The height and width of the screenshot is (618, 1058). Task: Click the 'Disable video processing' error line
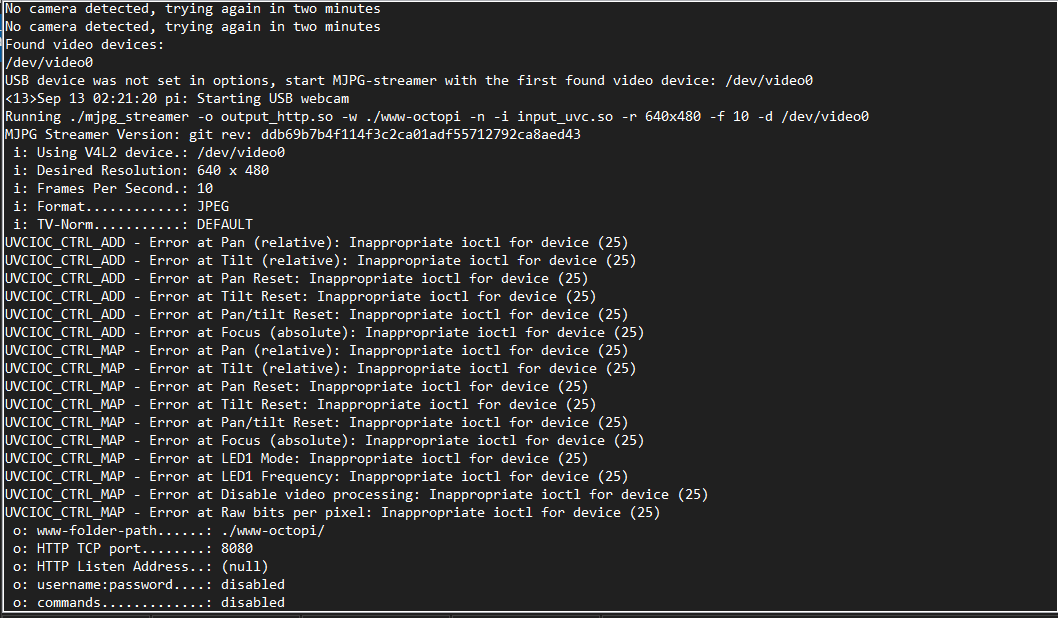(x=356, y=495)
